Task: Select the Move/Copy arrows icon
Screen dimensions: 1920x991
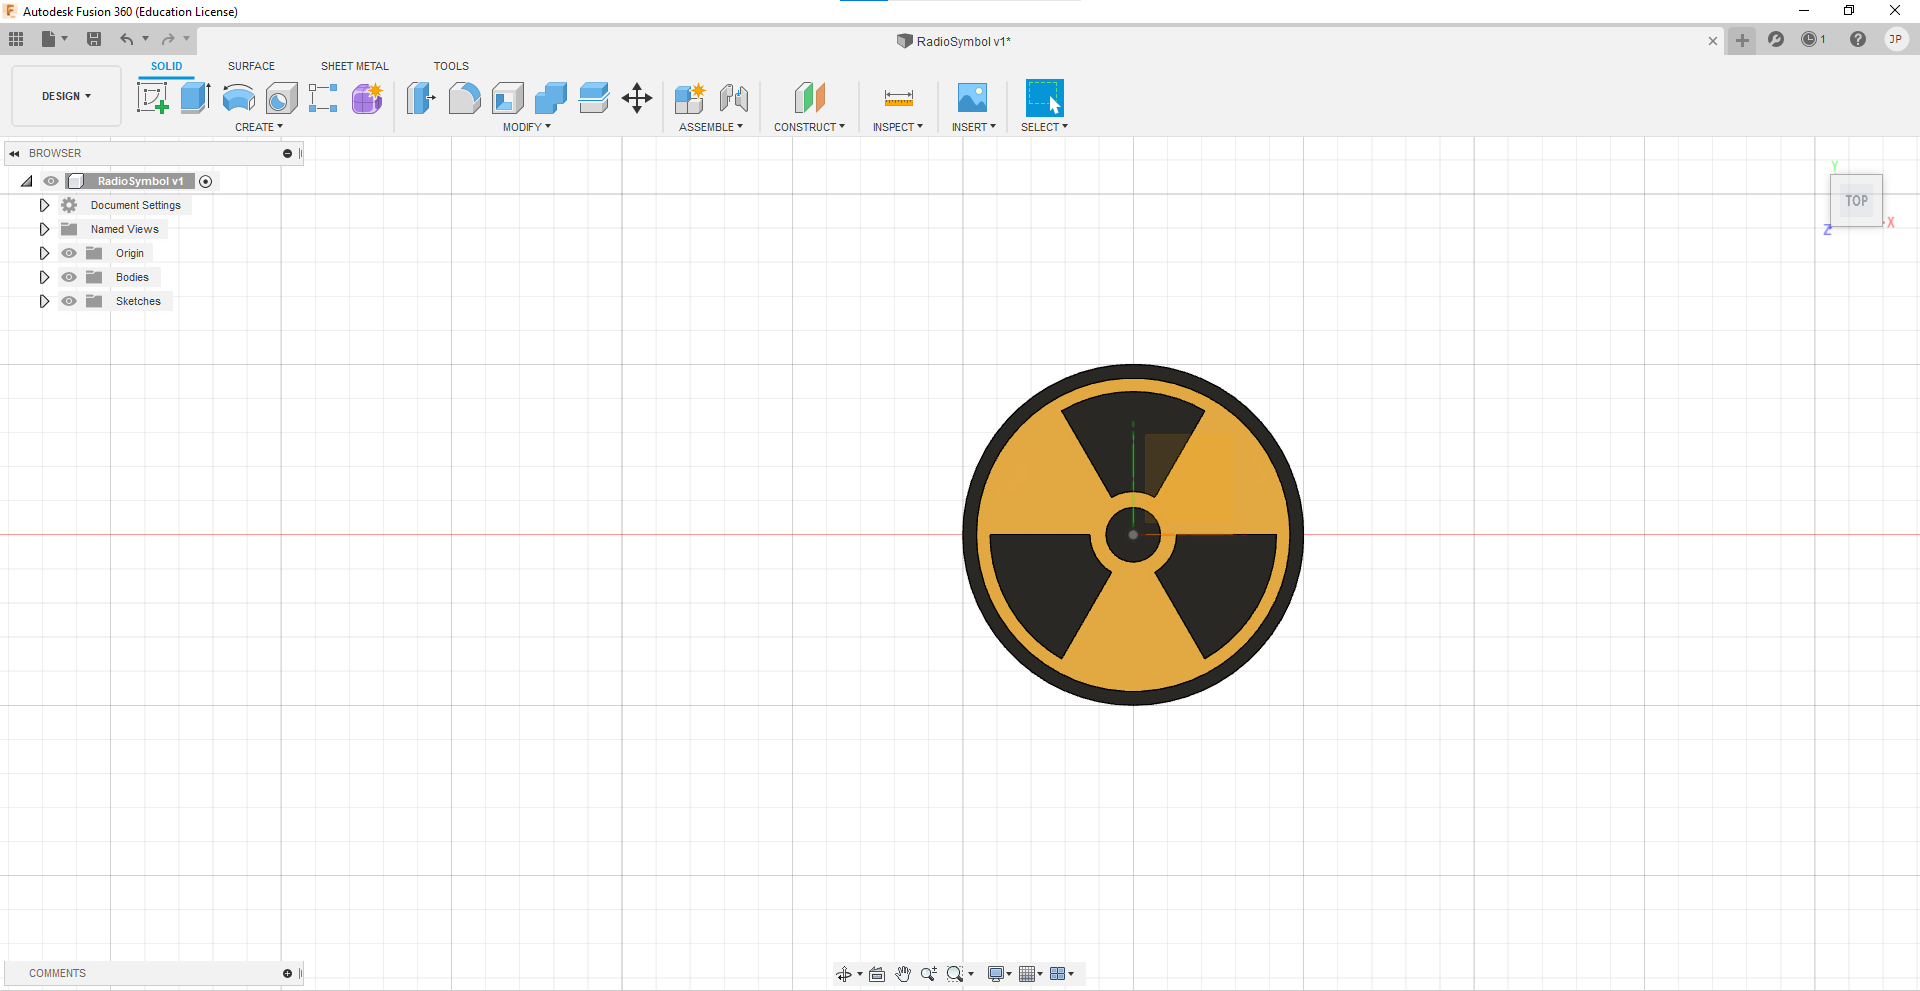Action: [x=637, y=98]
